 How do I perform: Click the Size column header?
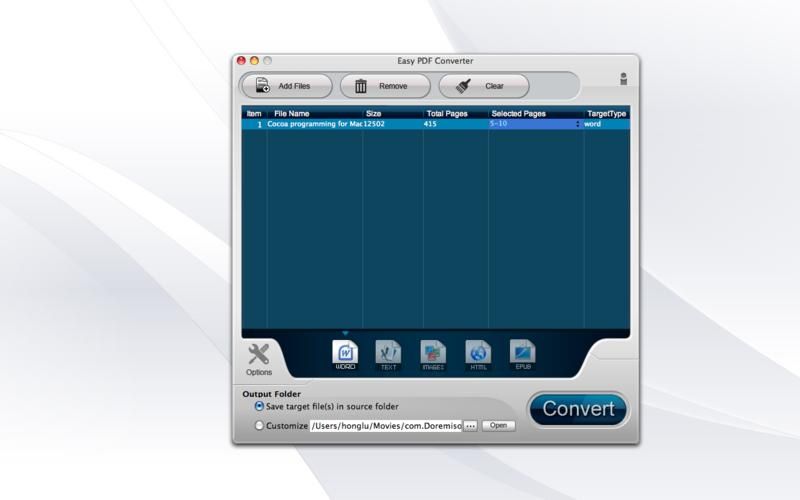click(x=393, y=114)
